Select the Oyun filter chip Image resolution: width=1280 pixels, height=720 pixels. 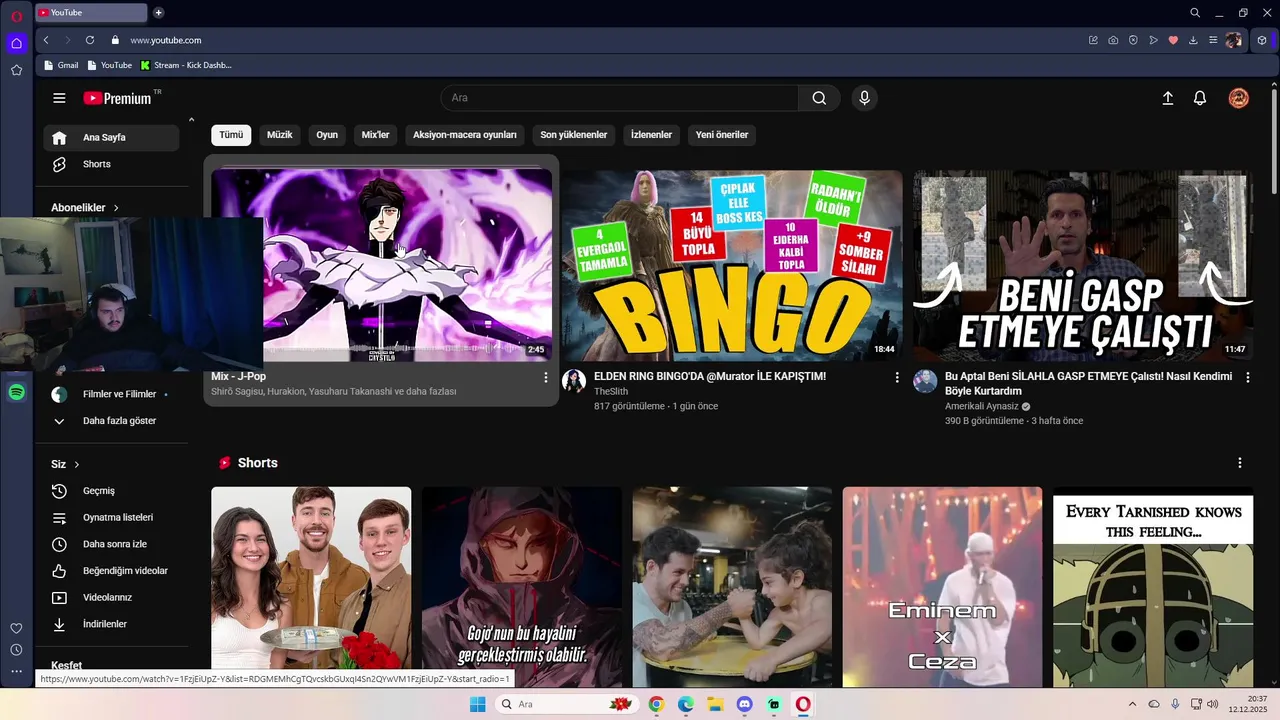tap(327, 135)
